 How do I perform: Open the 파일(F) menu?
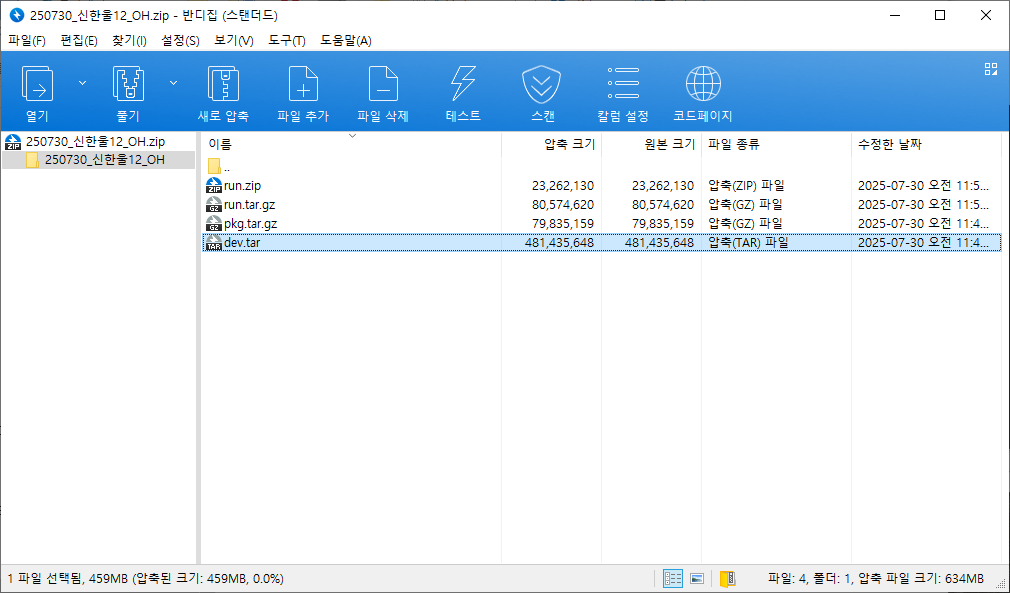point(27,40)
